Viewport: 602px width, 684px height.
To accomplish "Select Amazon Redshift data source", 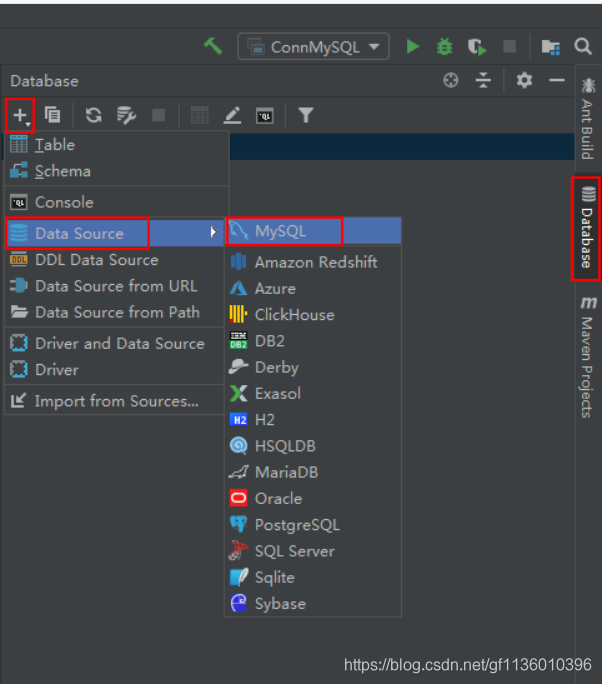I will [313, 262].
